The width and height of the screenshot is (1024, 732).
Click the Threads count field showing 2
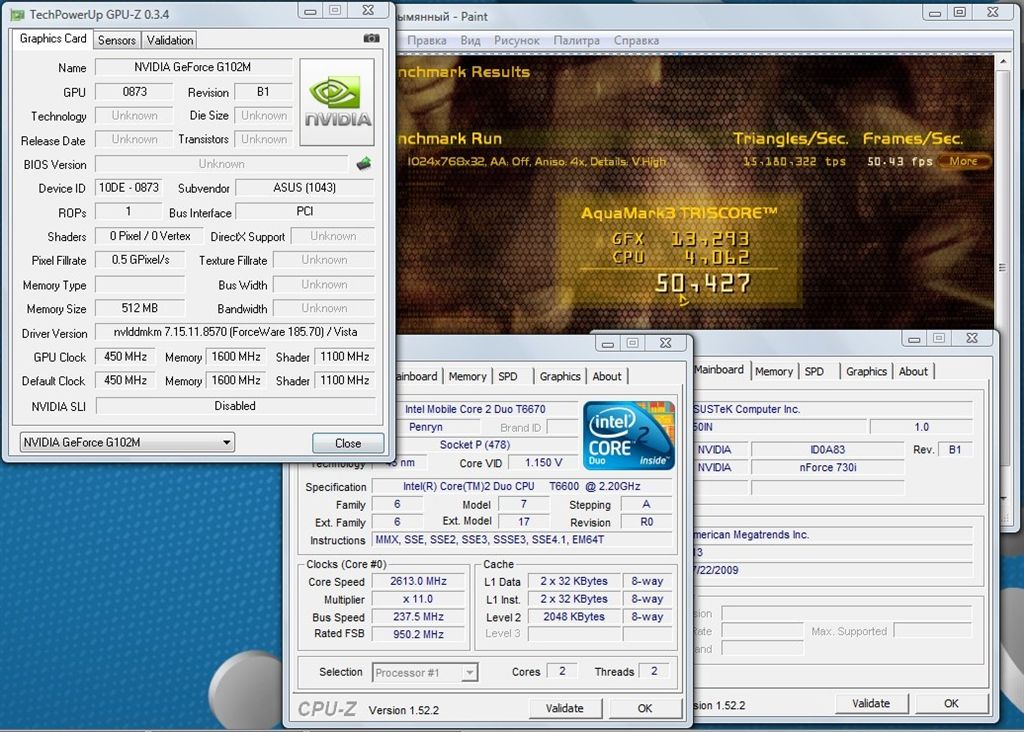click(654, 671)
